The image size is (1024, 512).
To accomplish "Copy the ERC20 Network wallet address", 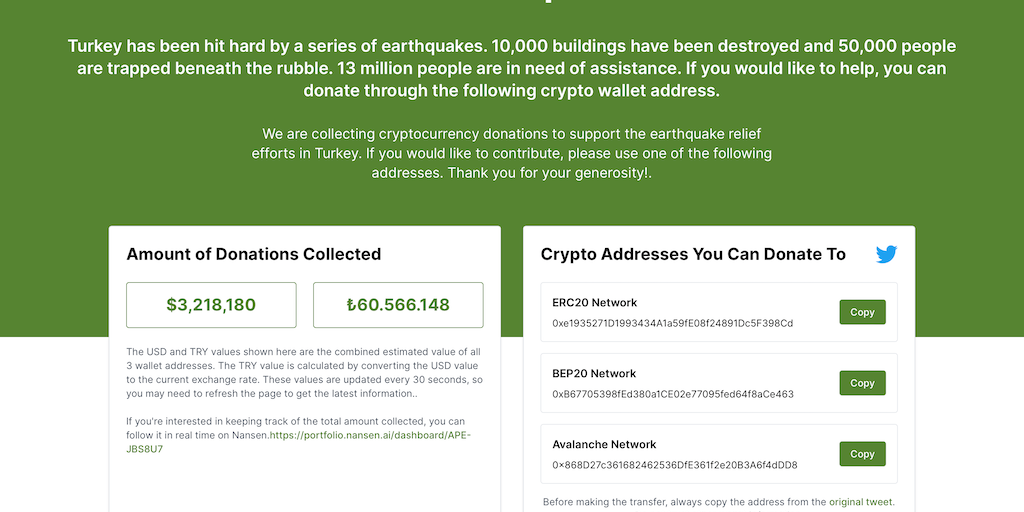I will coord(862,312).
